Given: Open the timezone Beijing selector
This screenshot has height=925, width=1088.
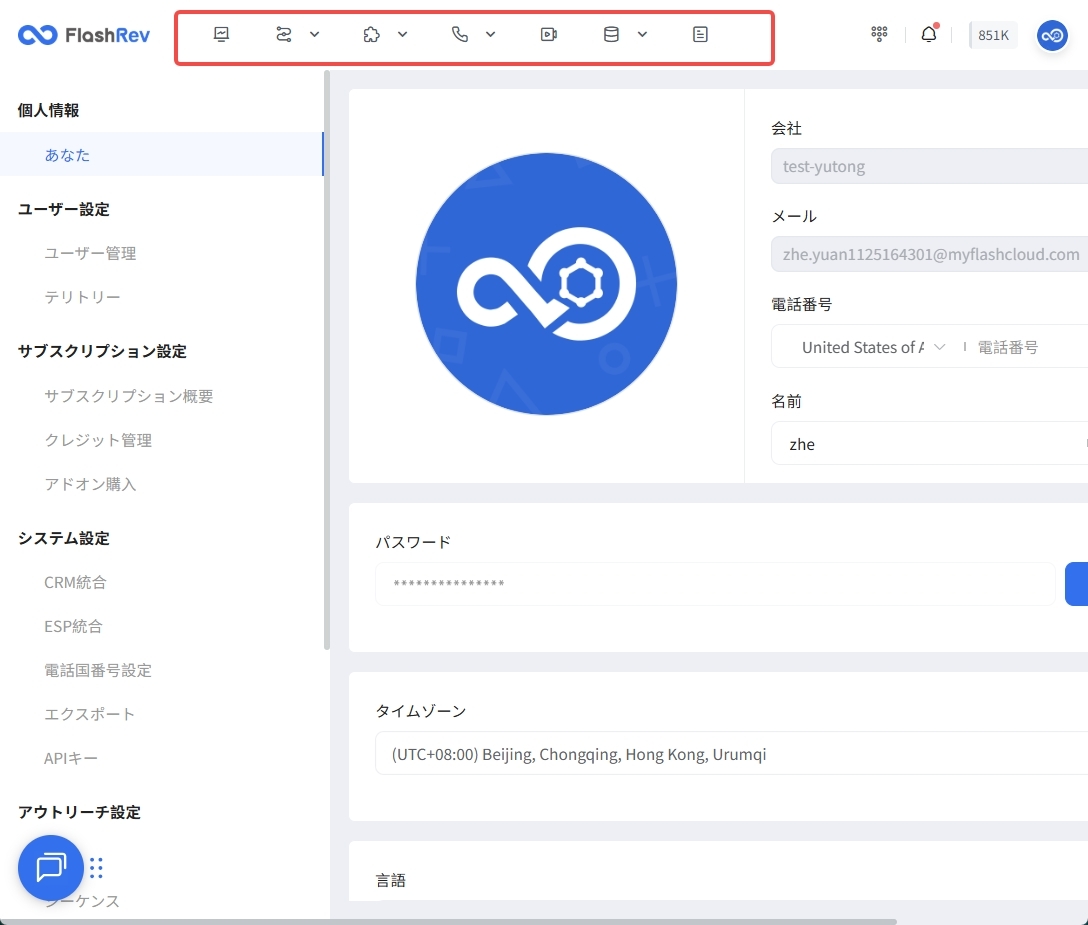Looking at the screenshot, I should 730,754.
